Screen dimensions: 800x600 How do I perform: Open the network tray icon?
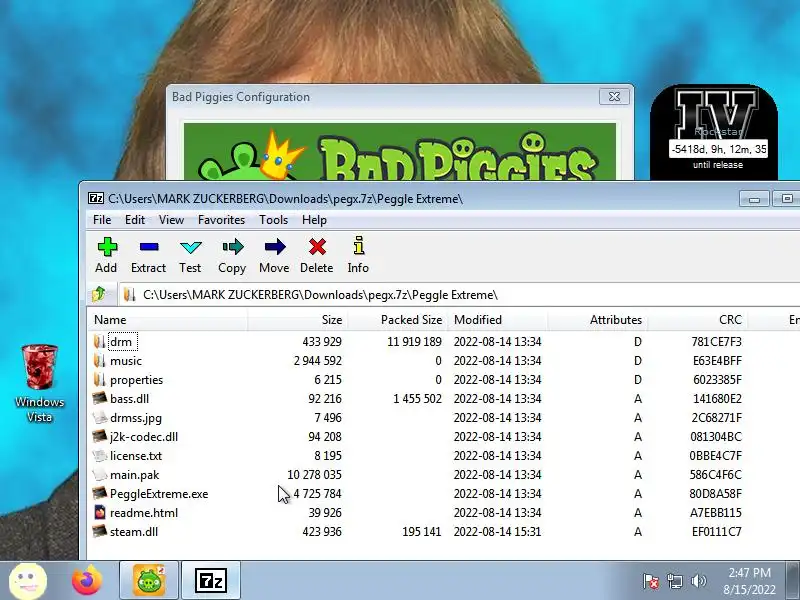point(674,581)
